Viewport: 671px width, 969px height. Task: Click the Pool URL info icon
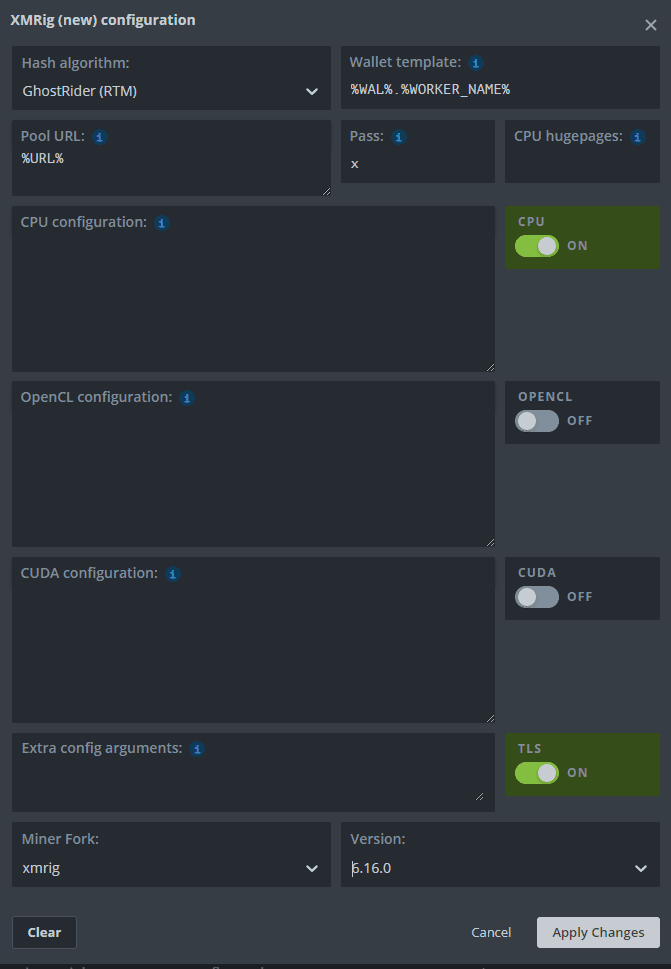point(100,137)
